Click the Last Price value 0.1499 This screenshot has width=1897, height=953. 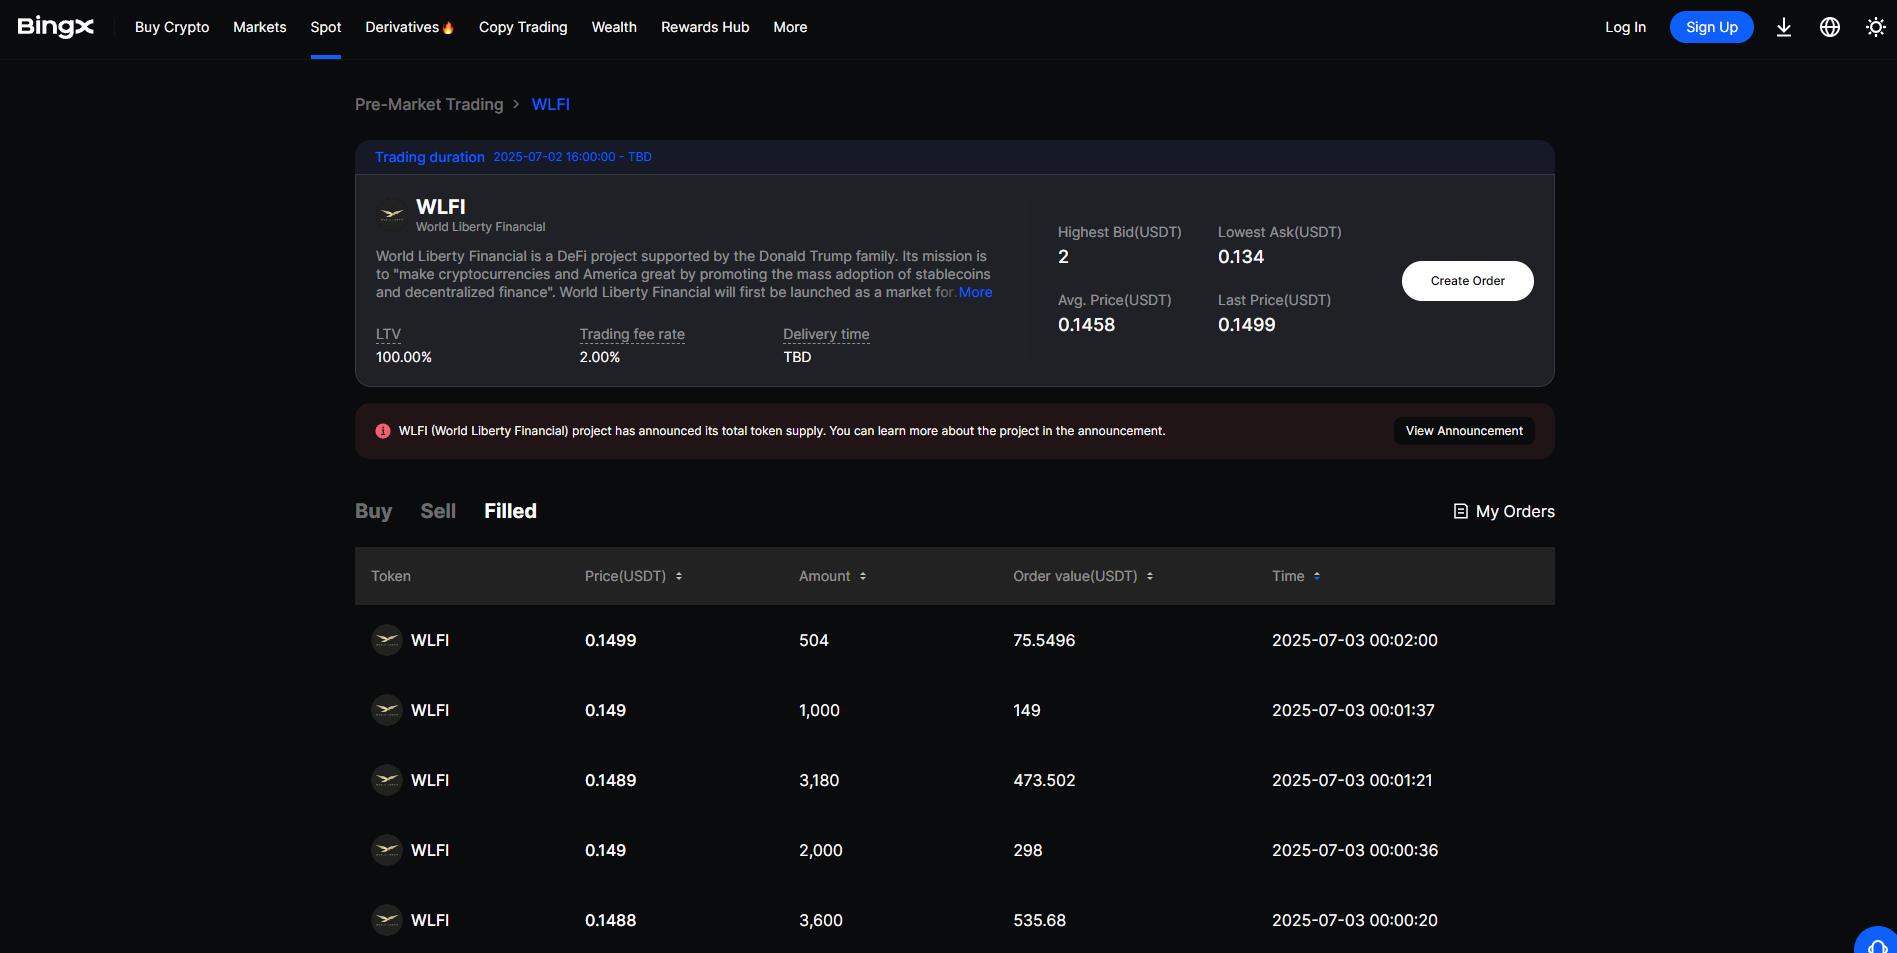click(1246, 325)
